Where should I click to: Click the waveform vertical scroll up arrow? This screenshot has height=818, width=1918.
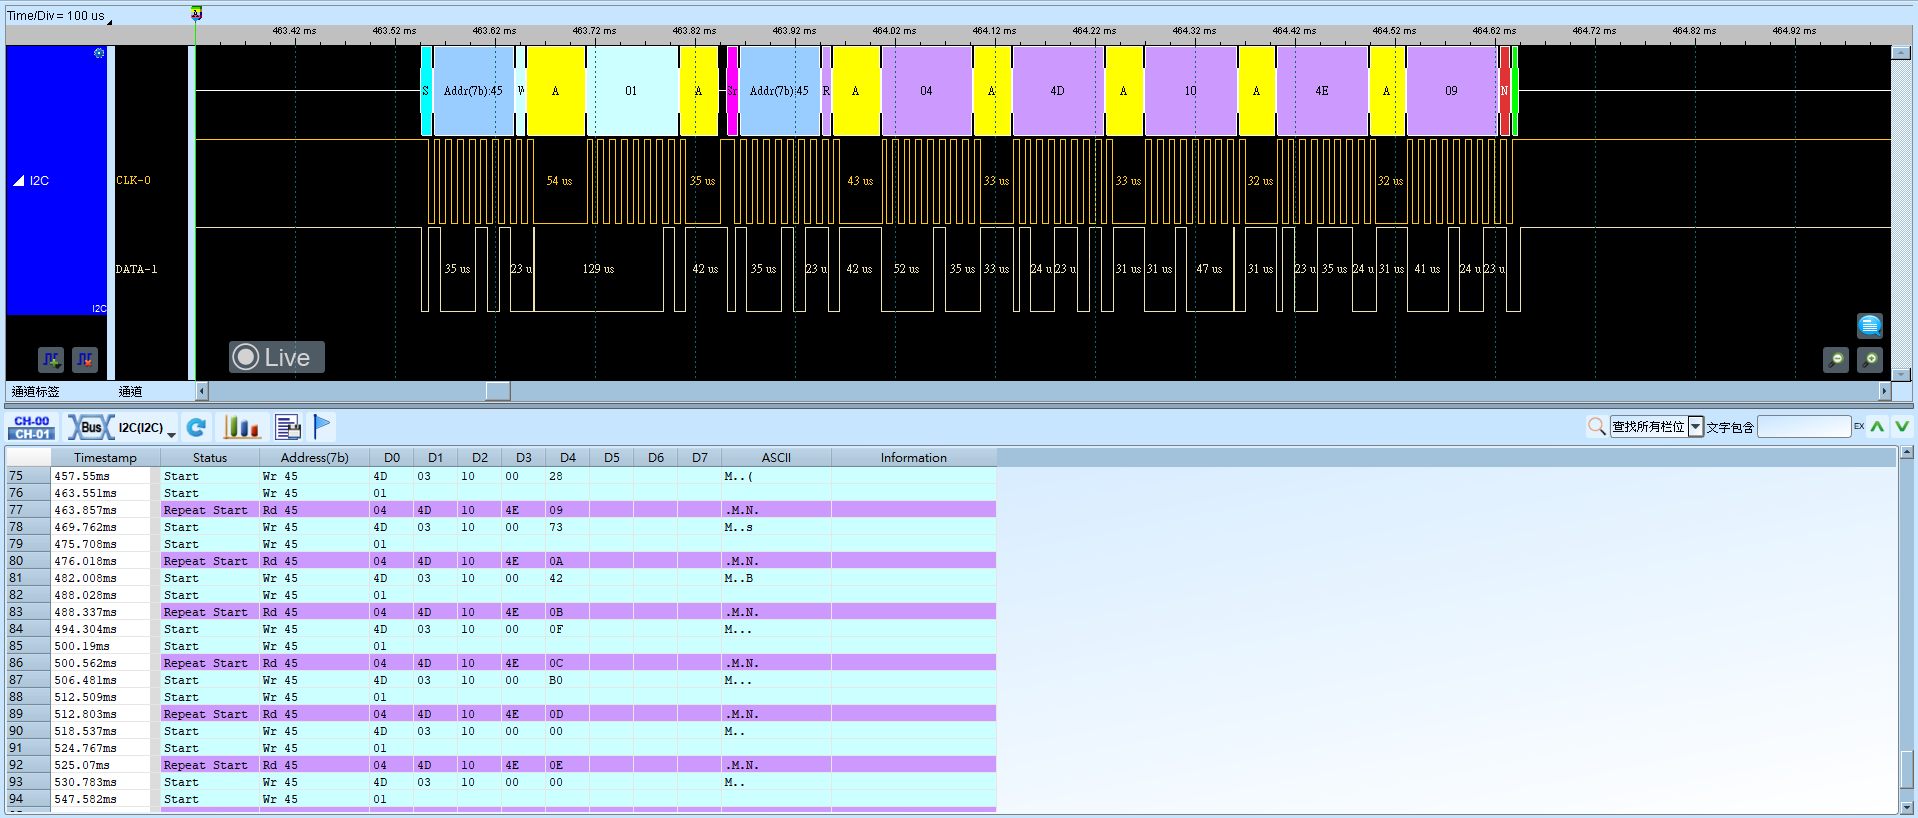[x=1901, y=53]
